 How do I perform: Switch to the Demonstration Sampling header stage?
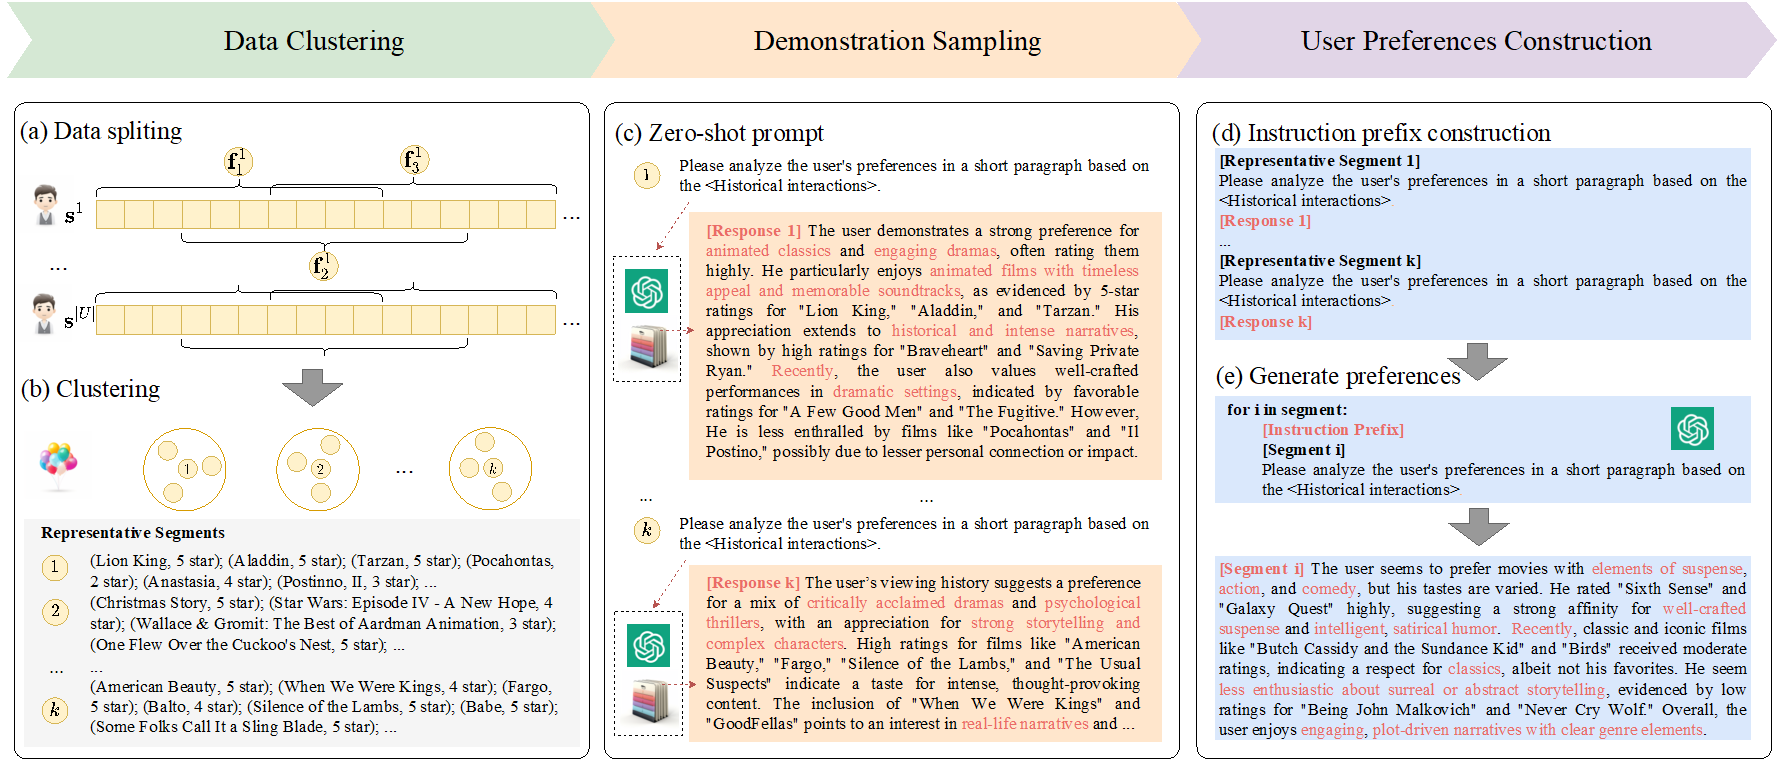coord(897,41)
